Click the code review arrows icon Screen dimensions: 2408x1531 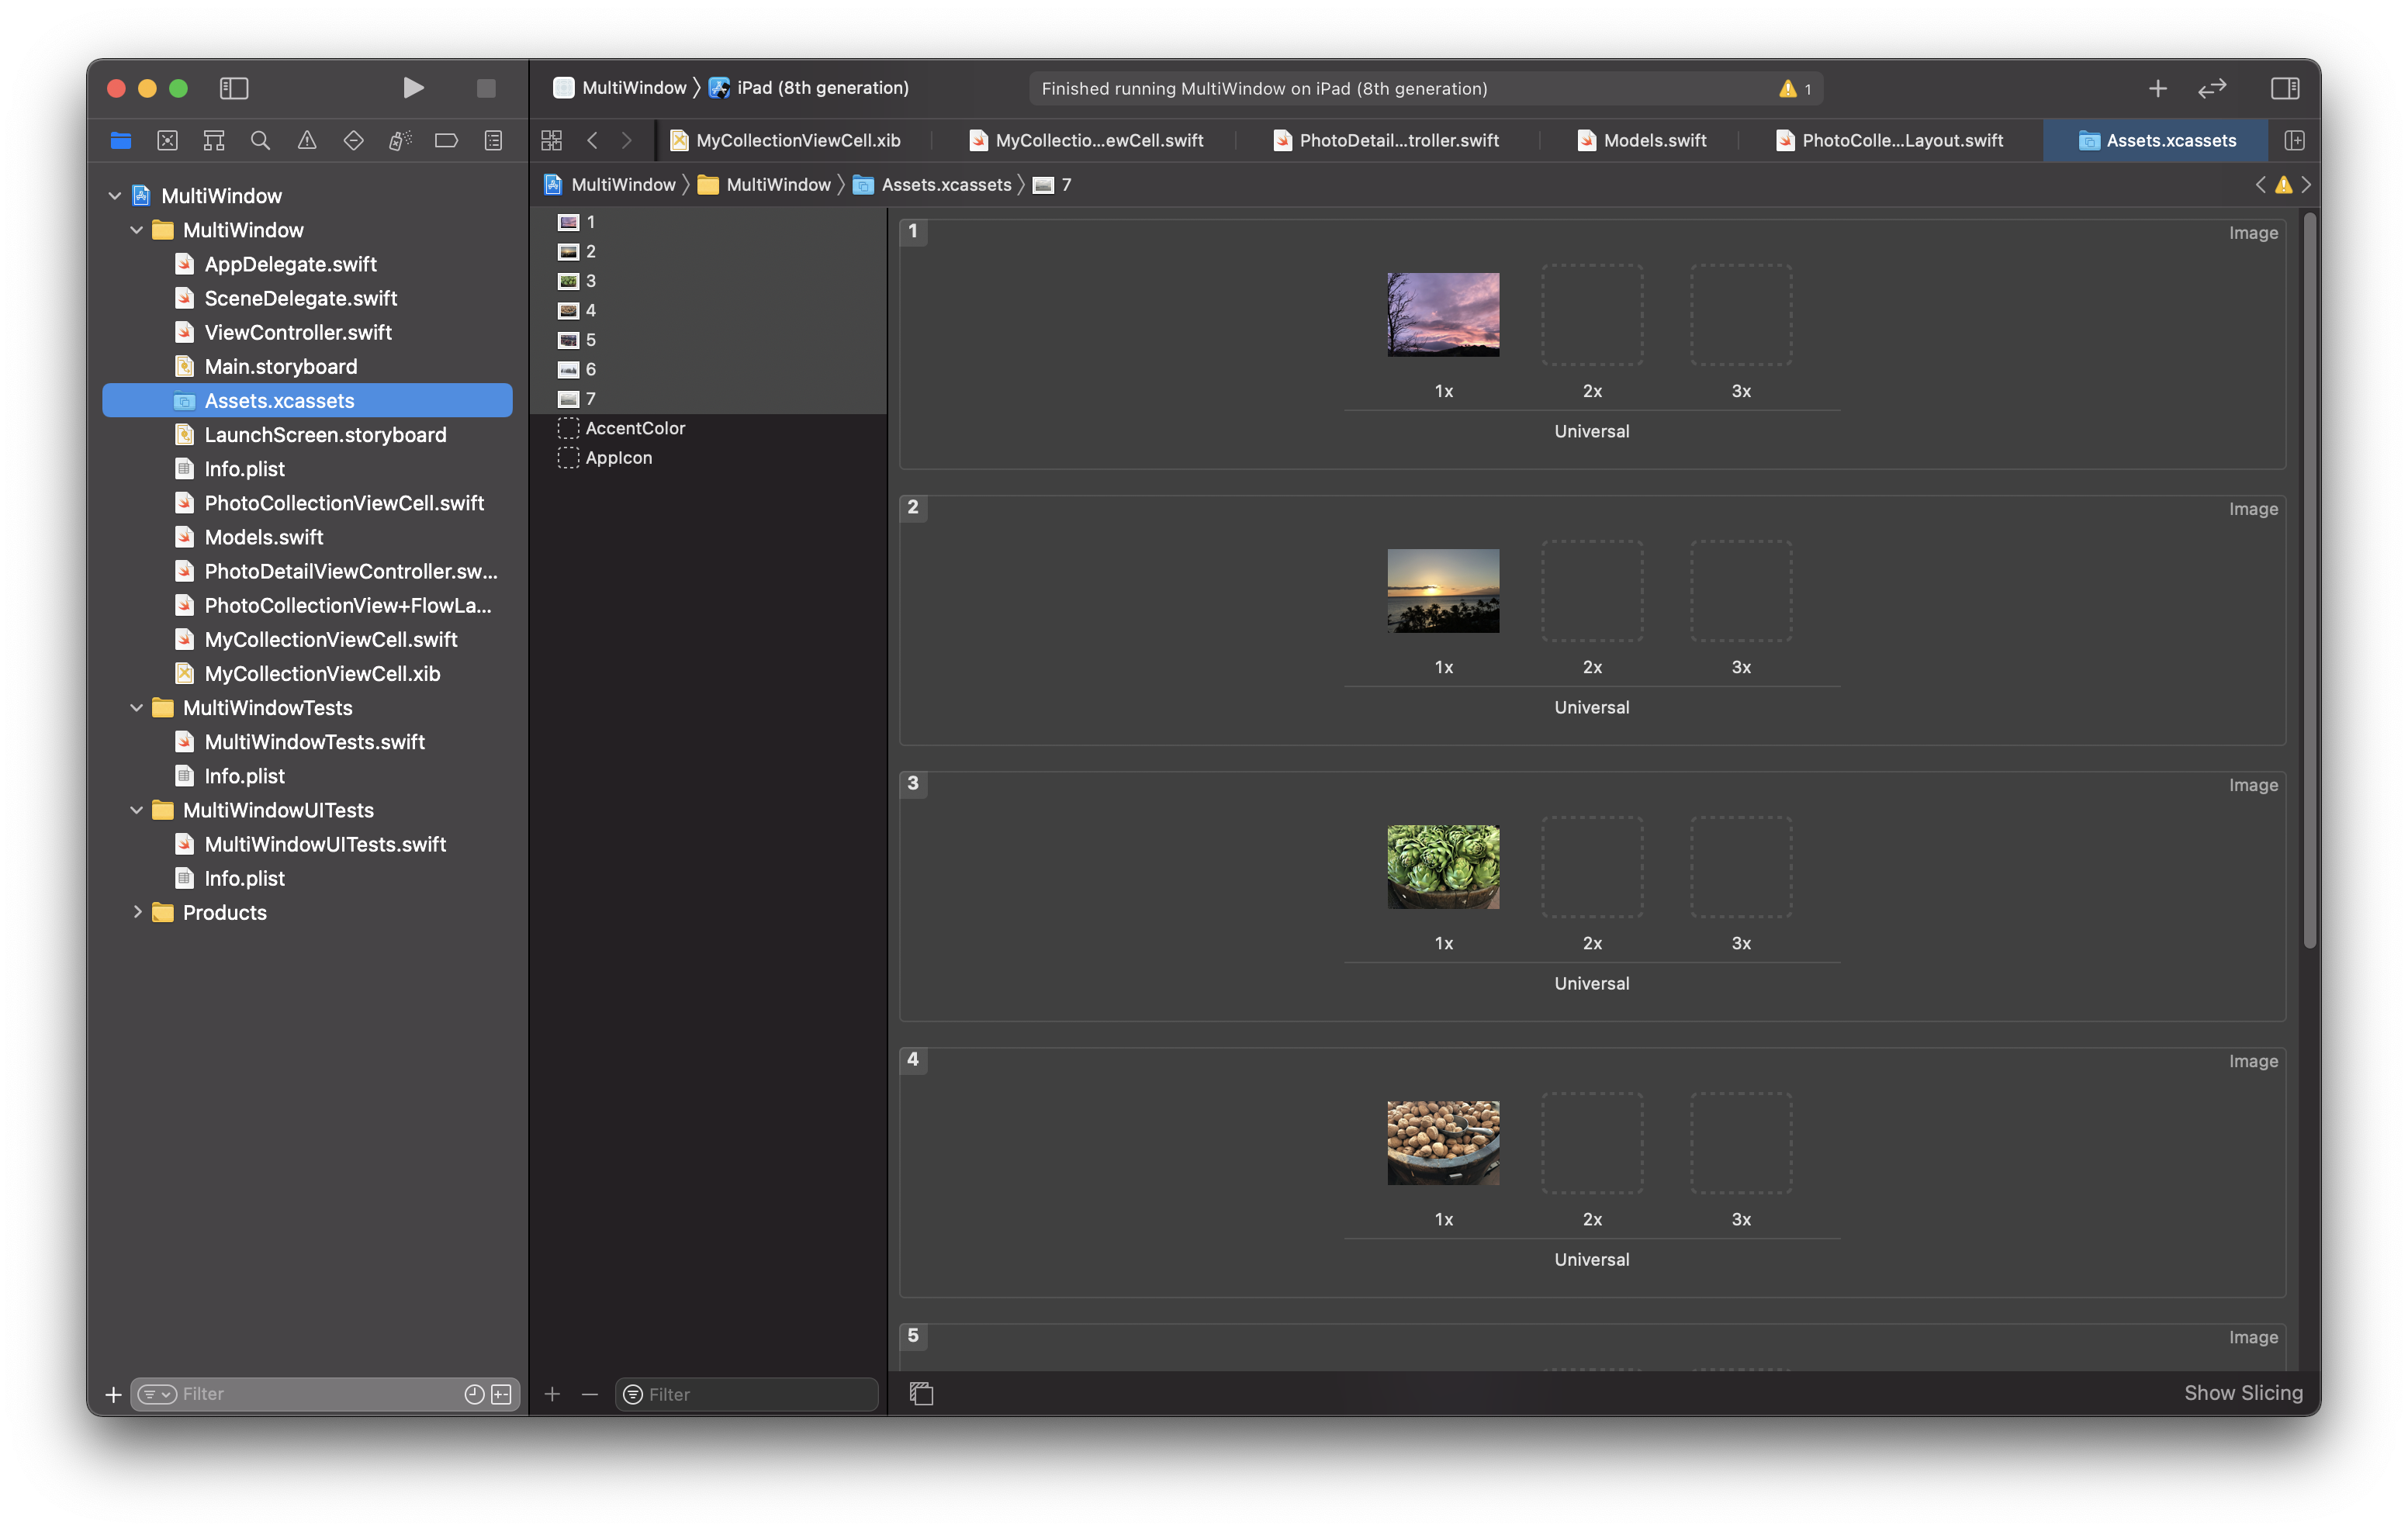[x=2212, y=88]
